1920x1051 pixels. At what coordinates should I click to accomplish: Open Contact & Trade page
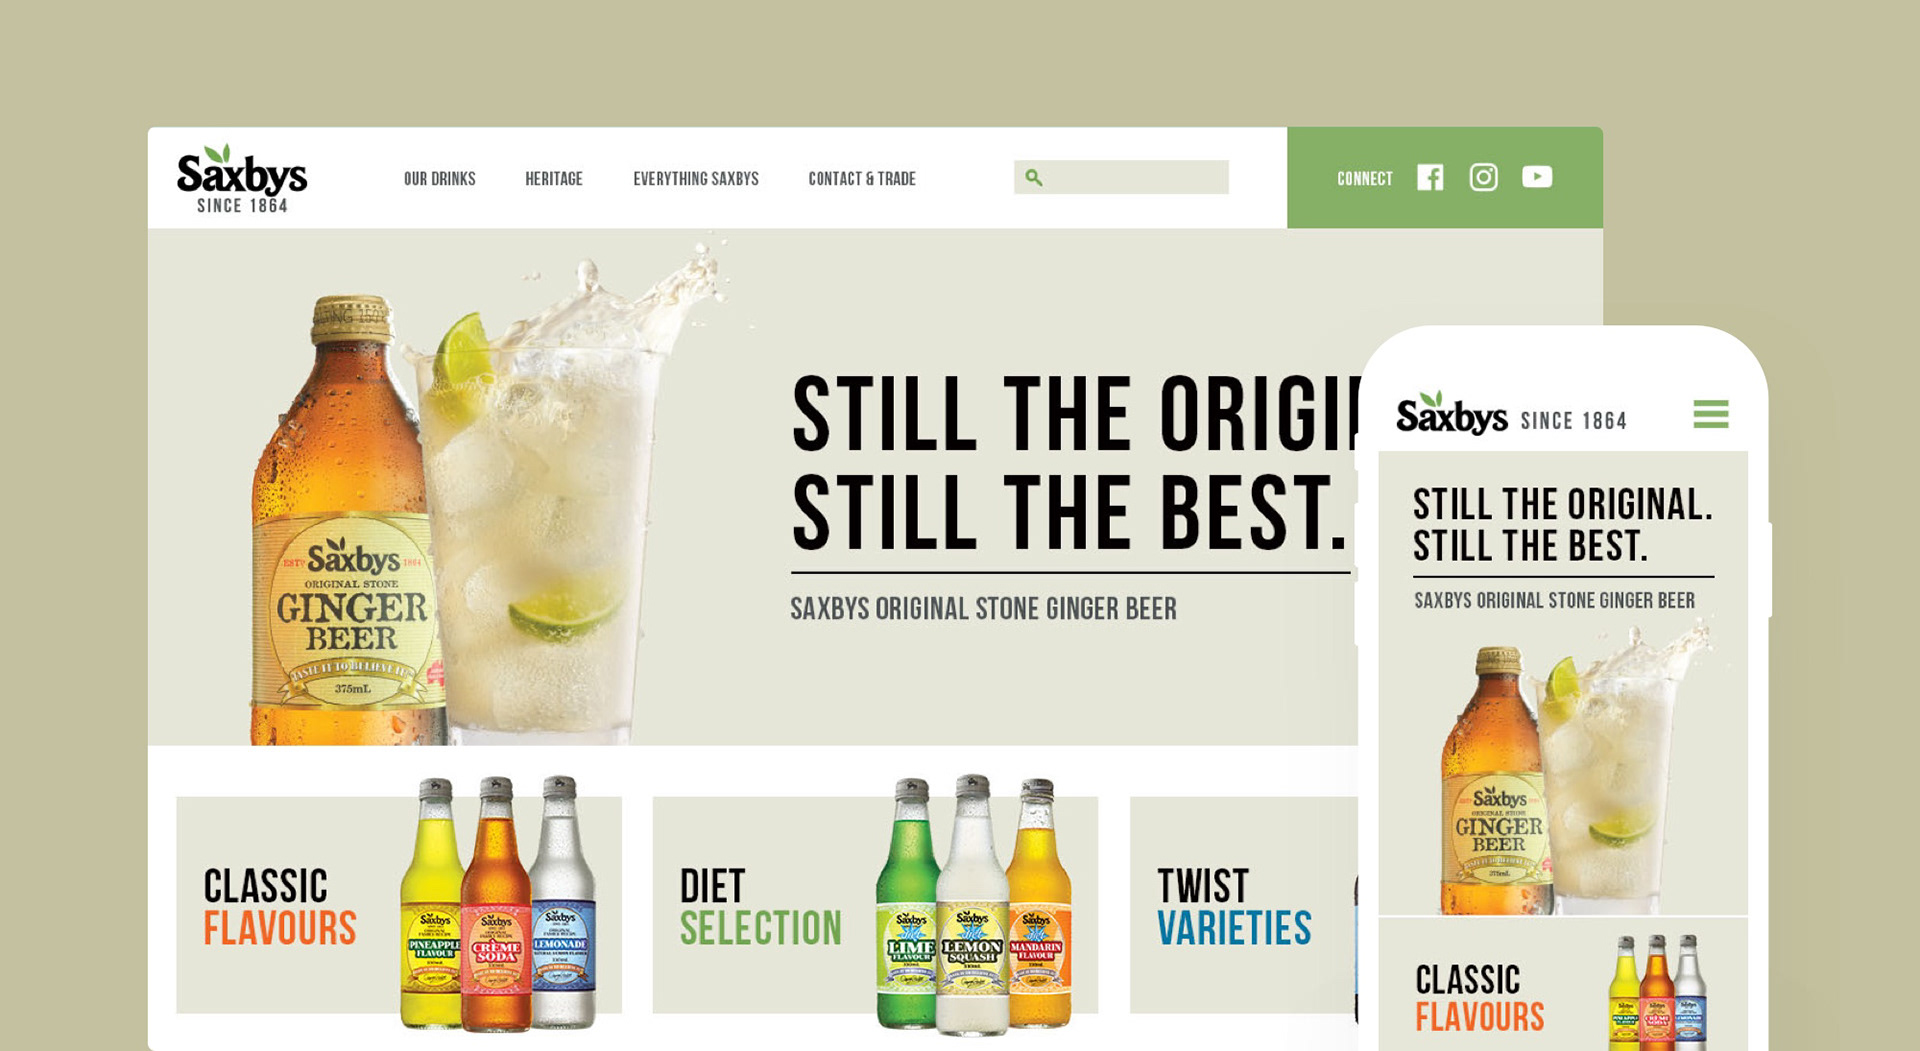click(862, 179)
